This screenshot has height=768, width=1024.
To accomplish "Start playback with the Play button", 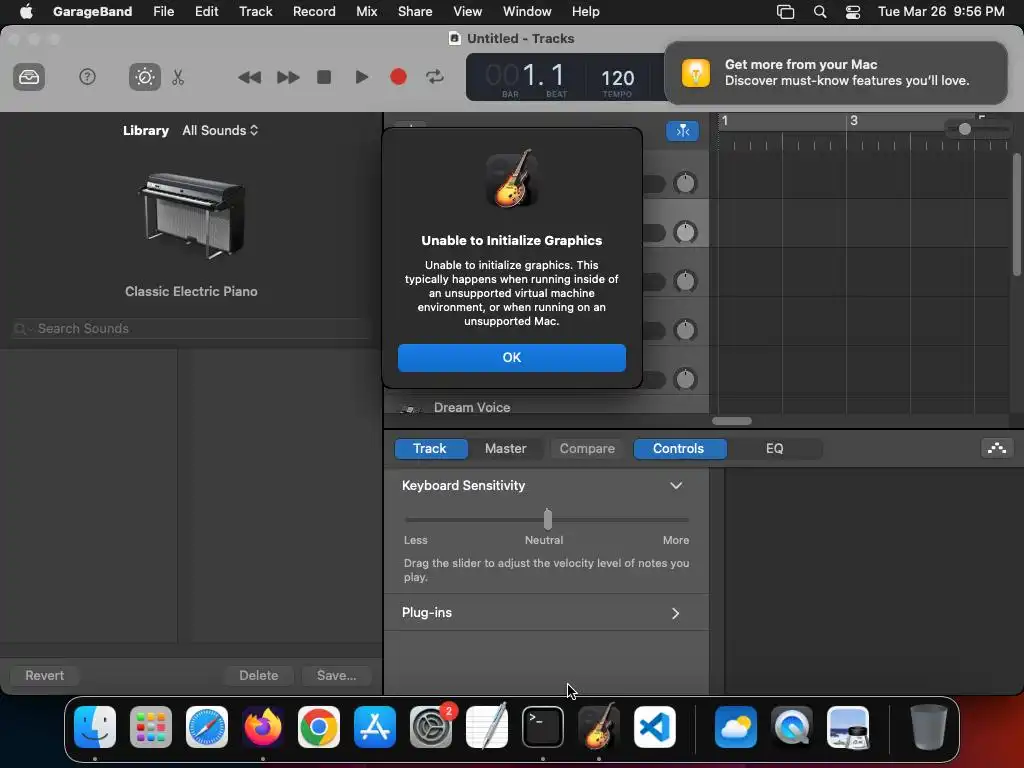I will tap(361, 77).
